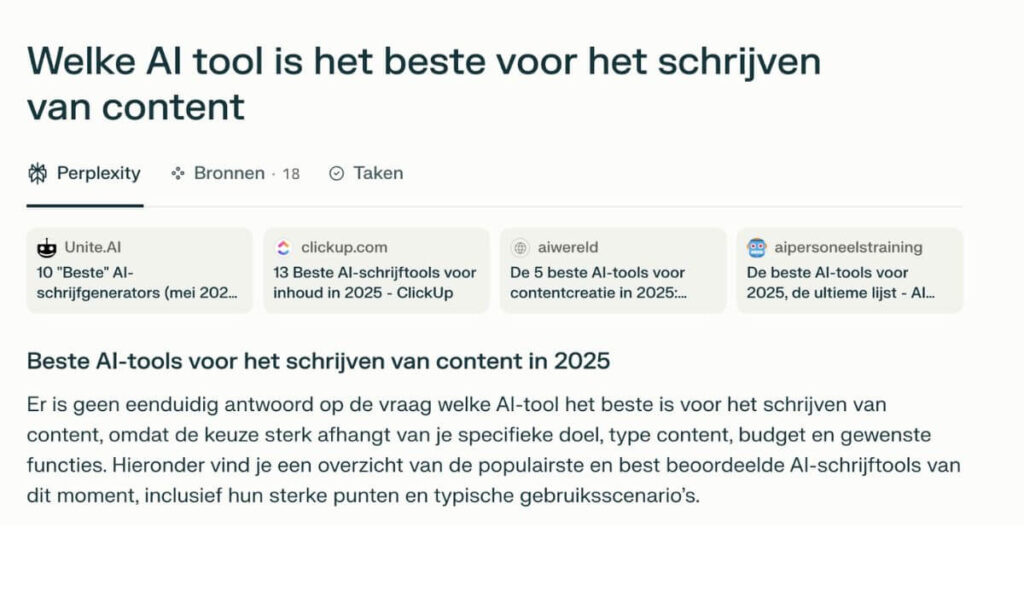Open the Bronnen tab label
Screen dimensions: 1024x597
(x=229, y=173)
